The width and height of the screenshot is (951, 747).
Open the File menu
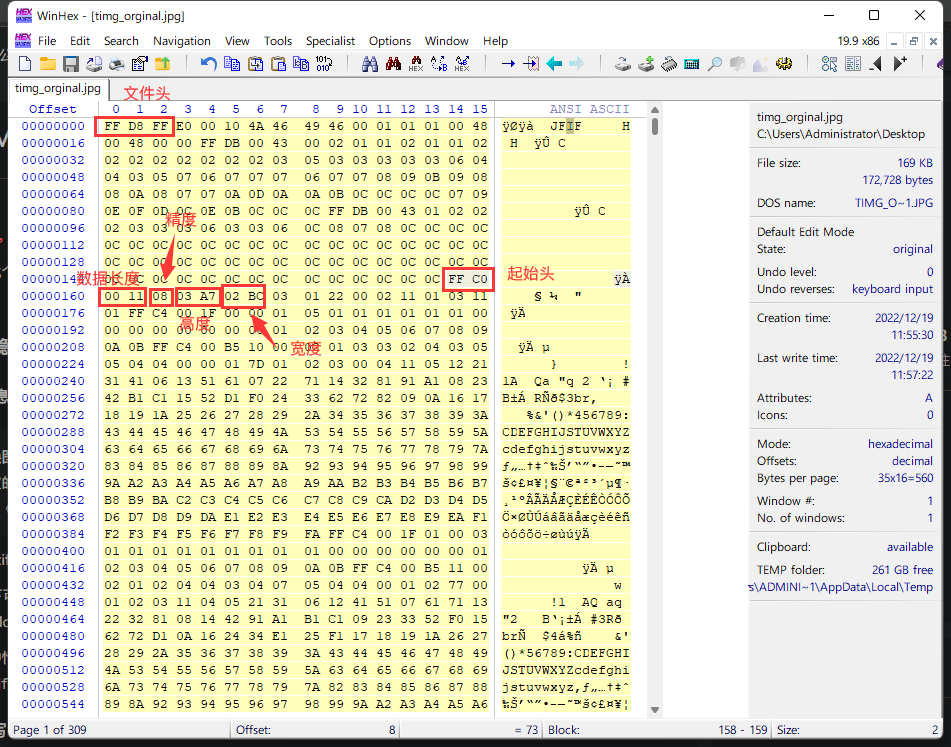[x=47, y=41]
